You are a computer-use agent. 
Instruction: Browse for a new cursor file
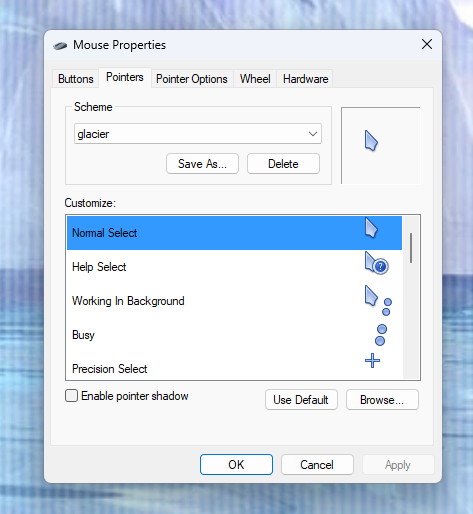point(382,400)
